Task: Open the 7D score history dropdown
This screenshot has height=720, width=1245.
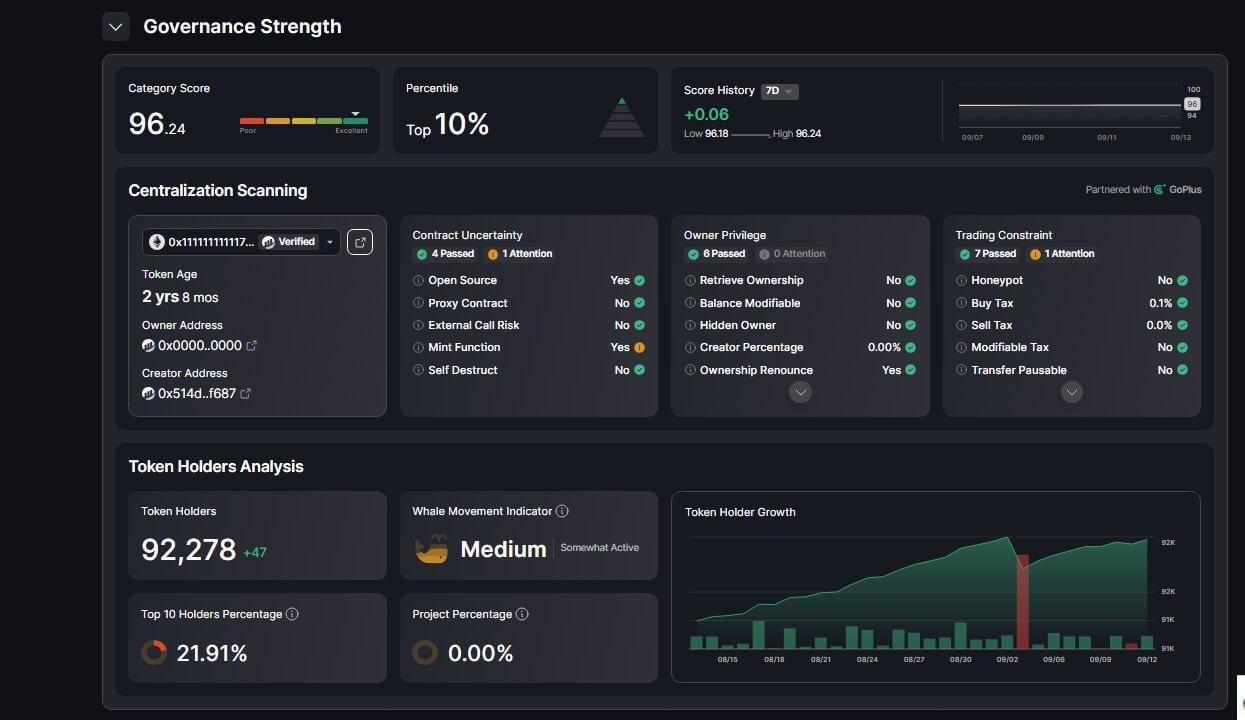Action: pyautogui.click(x=781, y=91)
